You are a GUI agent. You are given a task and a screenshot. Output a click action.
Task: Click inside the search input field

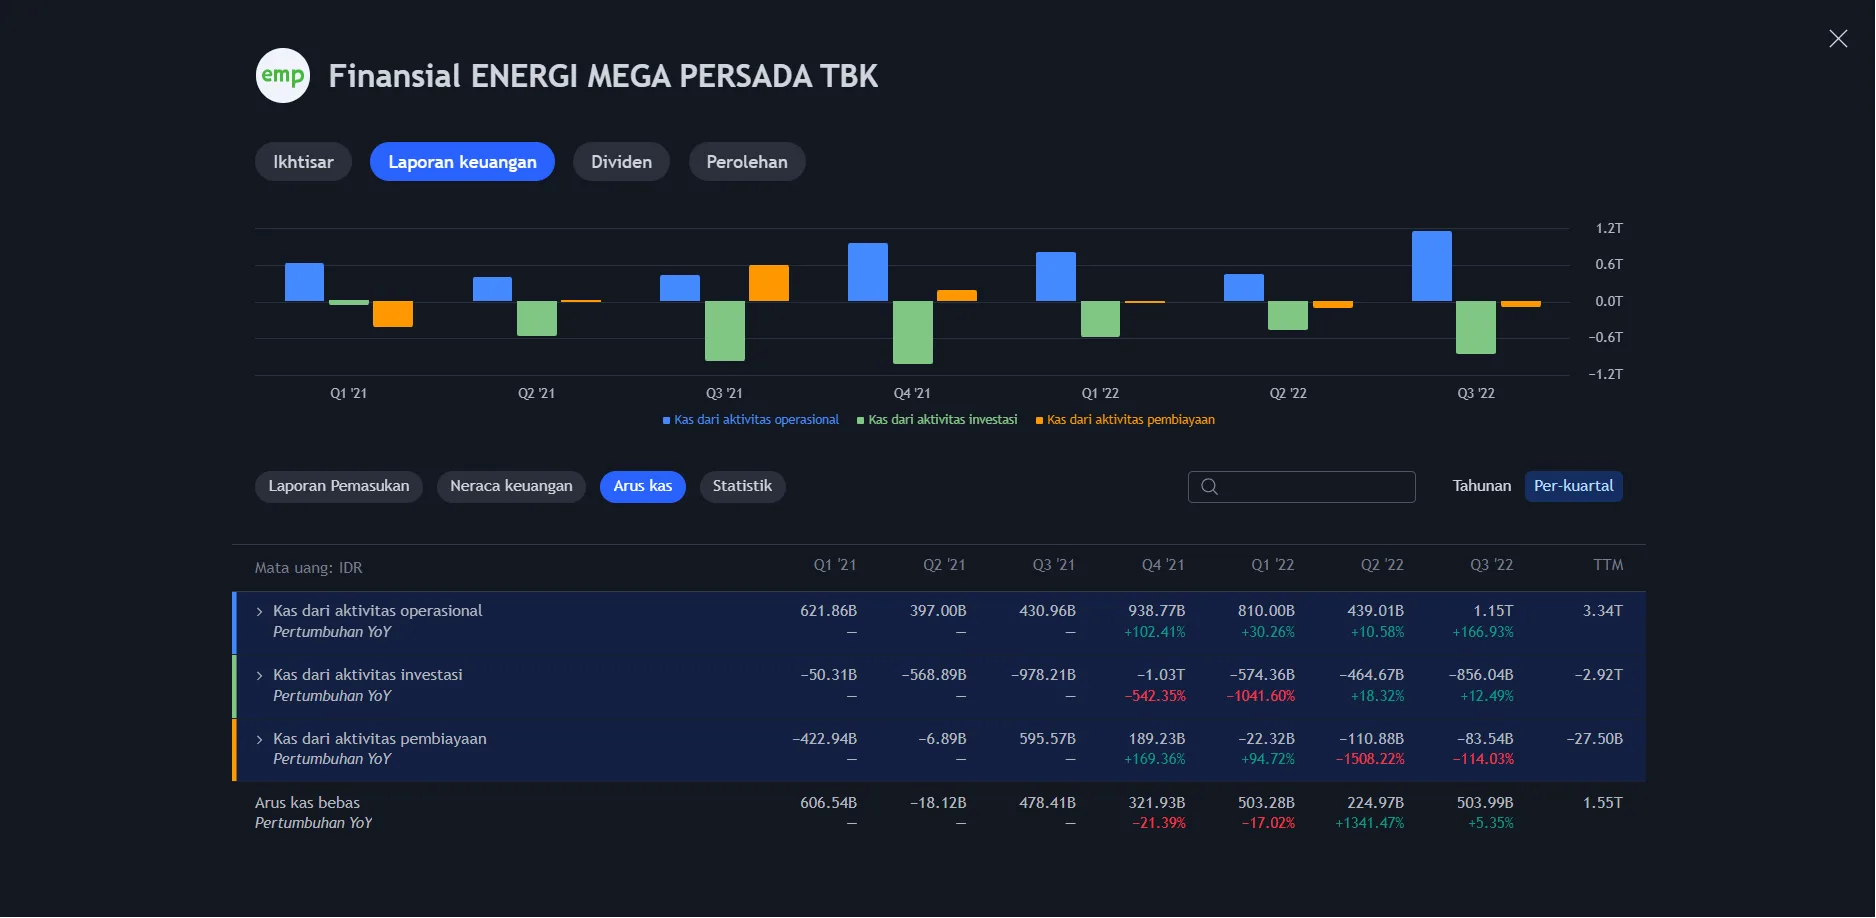point(1300,486)
